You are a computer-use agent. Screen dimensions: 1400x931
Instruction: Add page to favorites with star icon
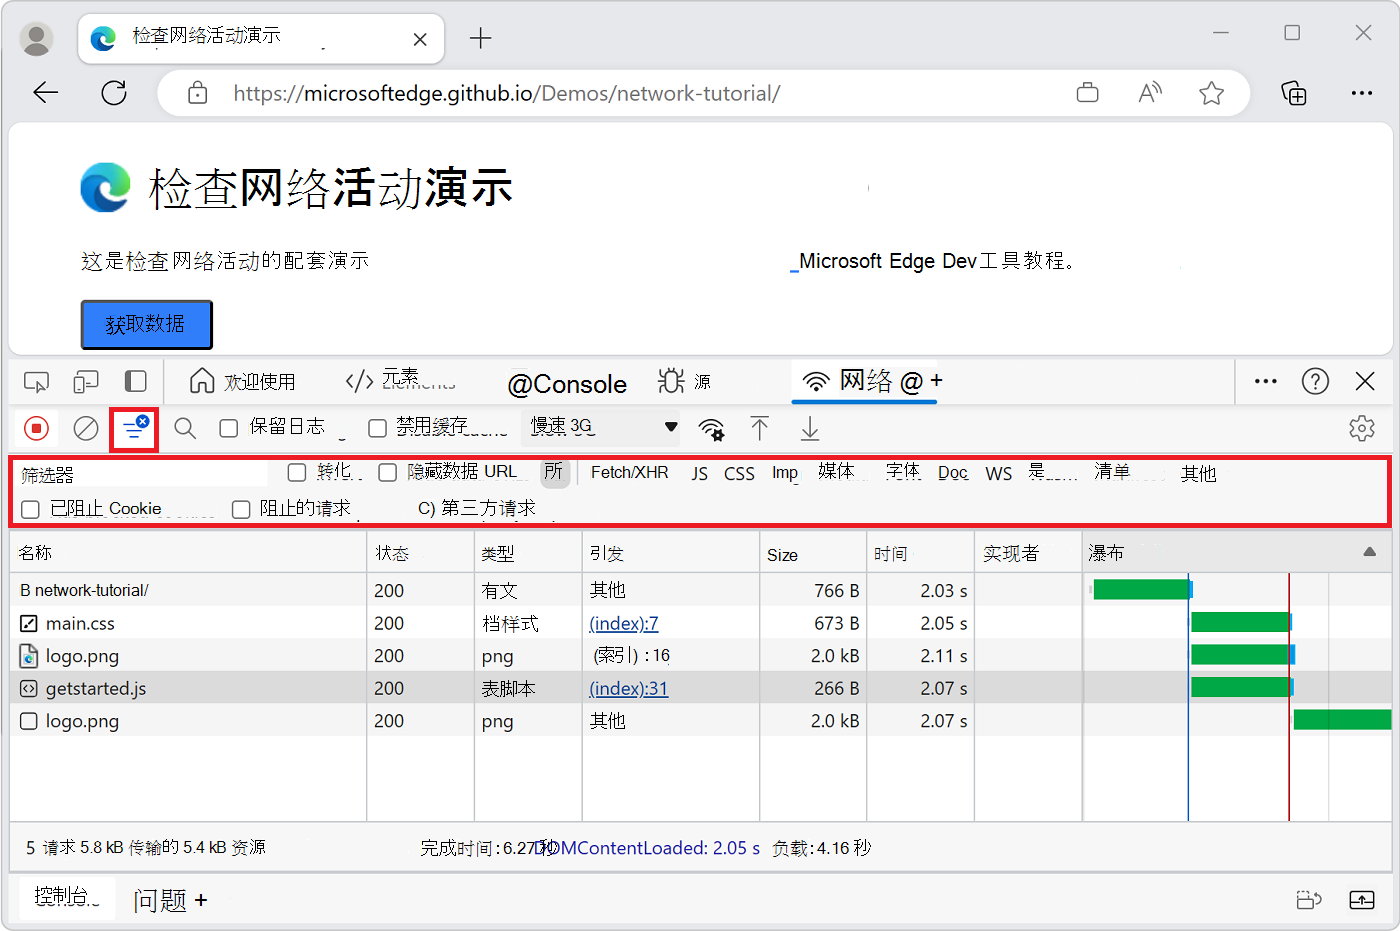(x=1212, y=93)
